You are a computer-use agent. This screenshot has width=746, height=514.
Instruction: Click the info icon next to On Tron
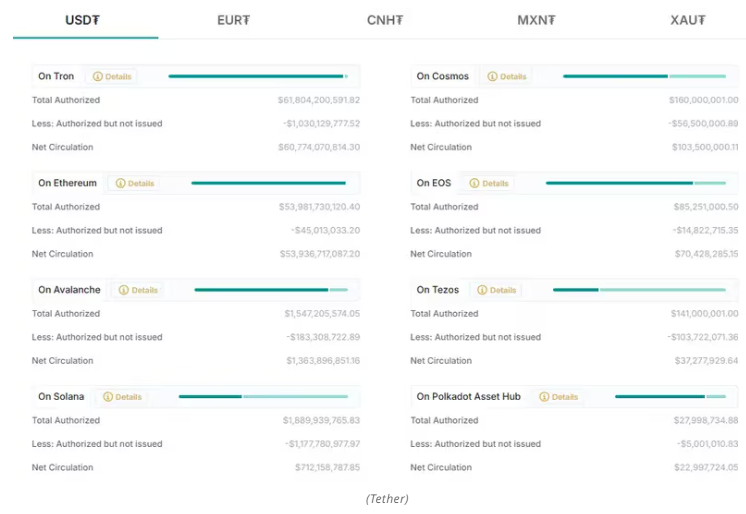coord(98,76)
